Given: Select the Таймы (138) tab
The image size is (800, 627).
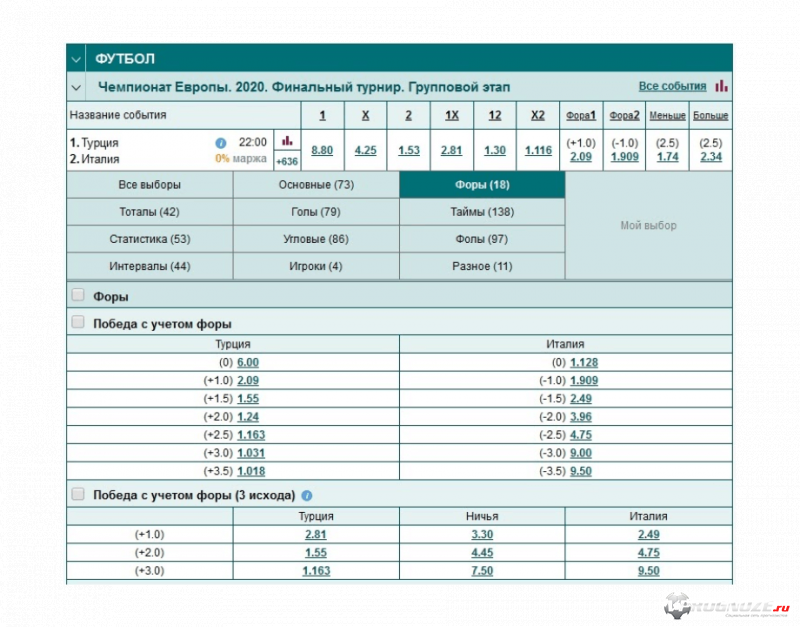Looking at the screenshot, I should (x=481, y=212).
